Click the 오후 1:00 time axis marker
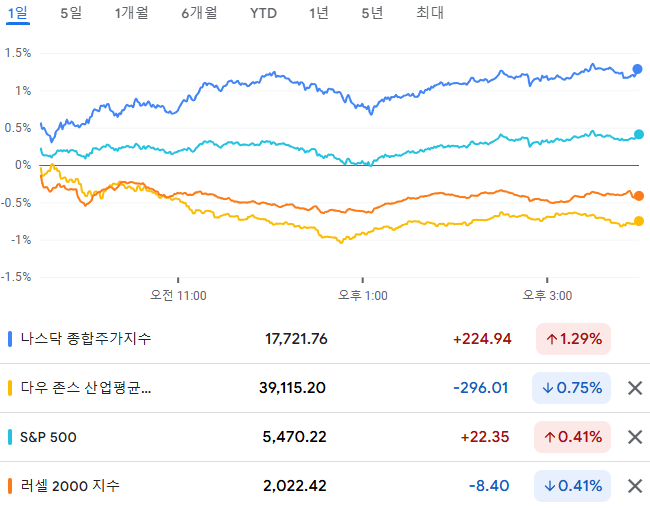 363,295
